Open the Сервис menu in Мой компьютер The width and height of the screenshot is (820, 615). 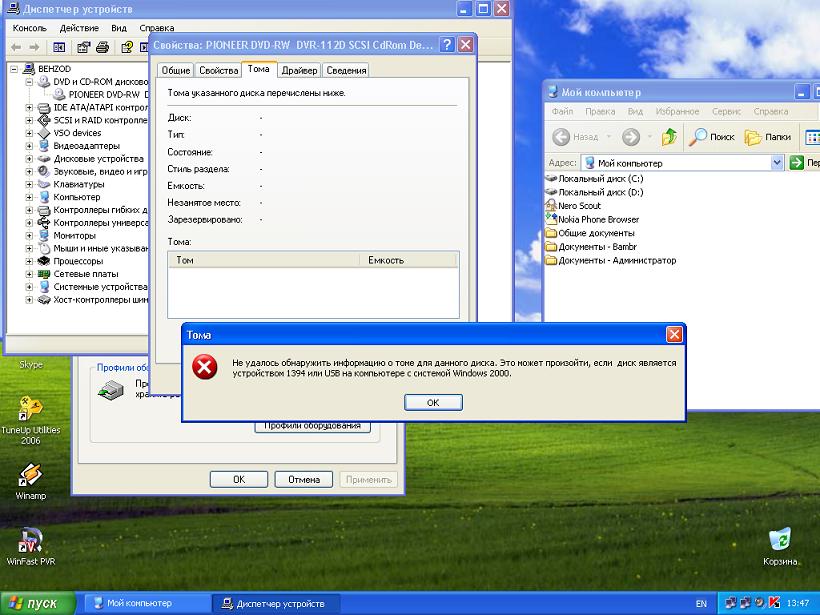coord(726,111)
